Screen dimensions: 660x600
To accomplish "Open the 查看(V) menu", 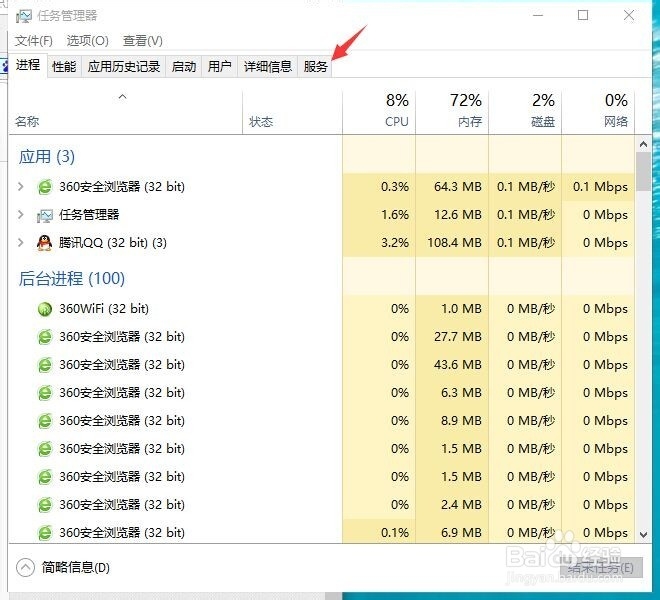I will [143, 41].
